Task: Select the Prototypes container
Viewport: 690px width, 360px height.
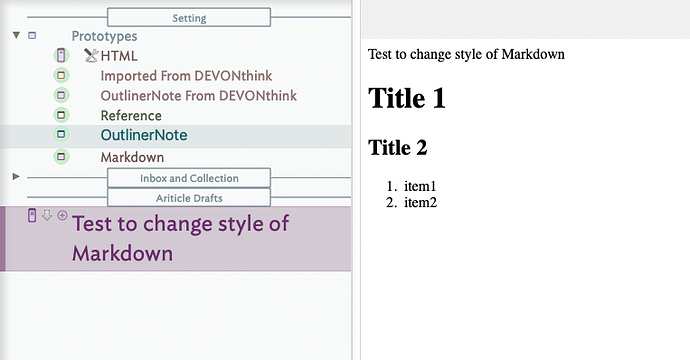Action: click(x=104, y=36)
